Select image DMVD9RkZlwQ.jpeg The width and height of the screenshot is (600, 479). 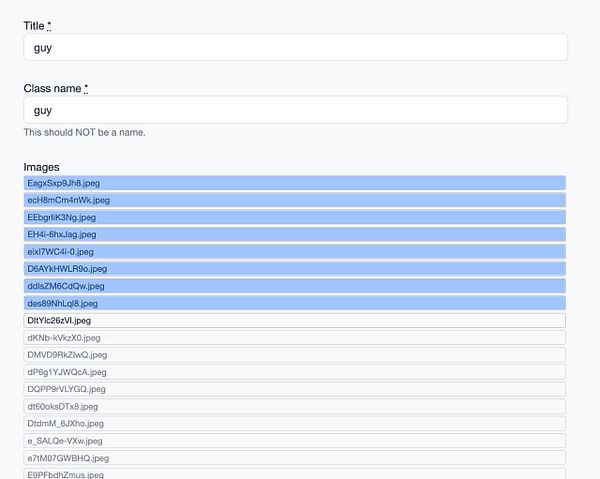[x=295, y=355]
